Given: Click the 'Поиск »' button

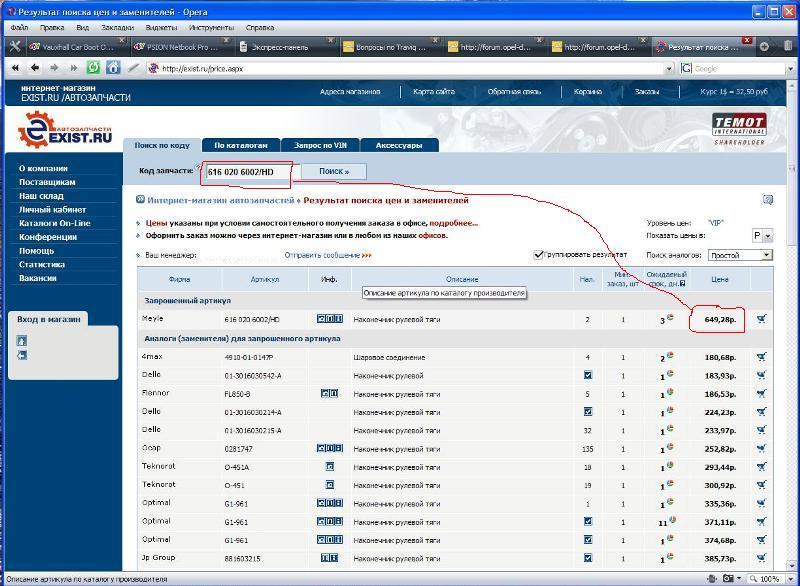Looking at the screenshot, I should coord(334,172).
